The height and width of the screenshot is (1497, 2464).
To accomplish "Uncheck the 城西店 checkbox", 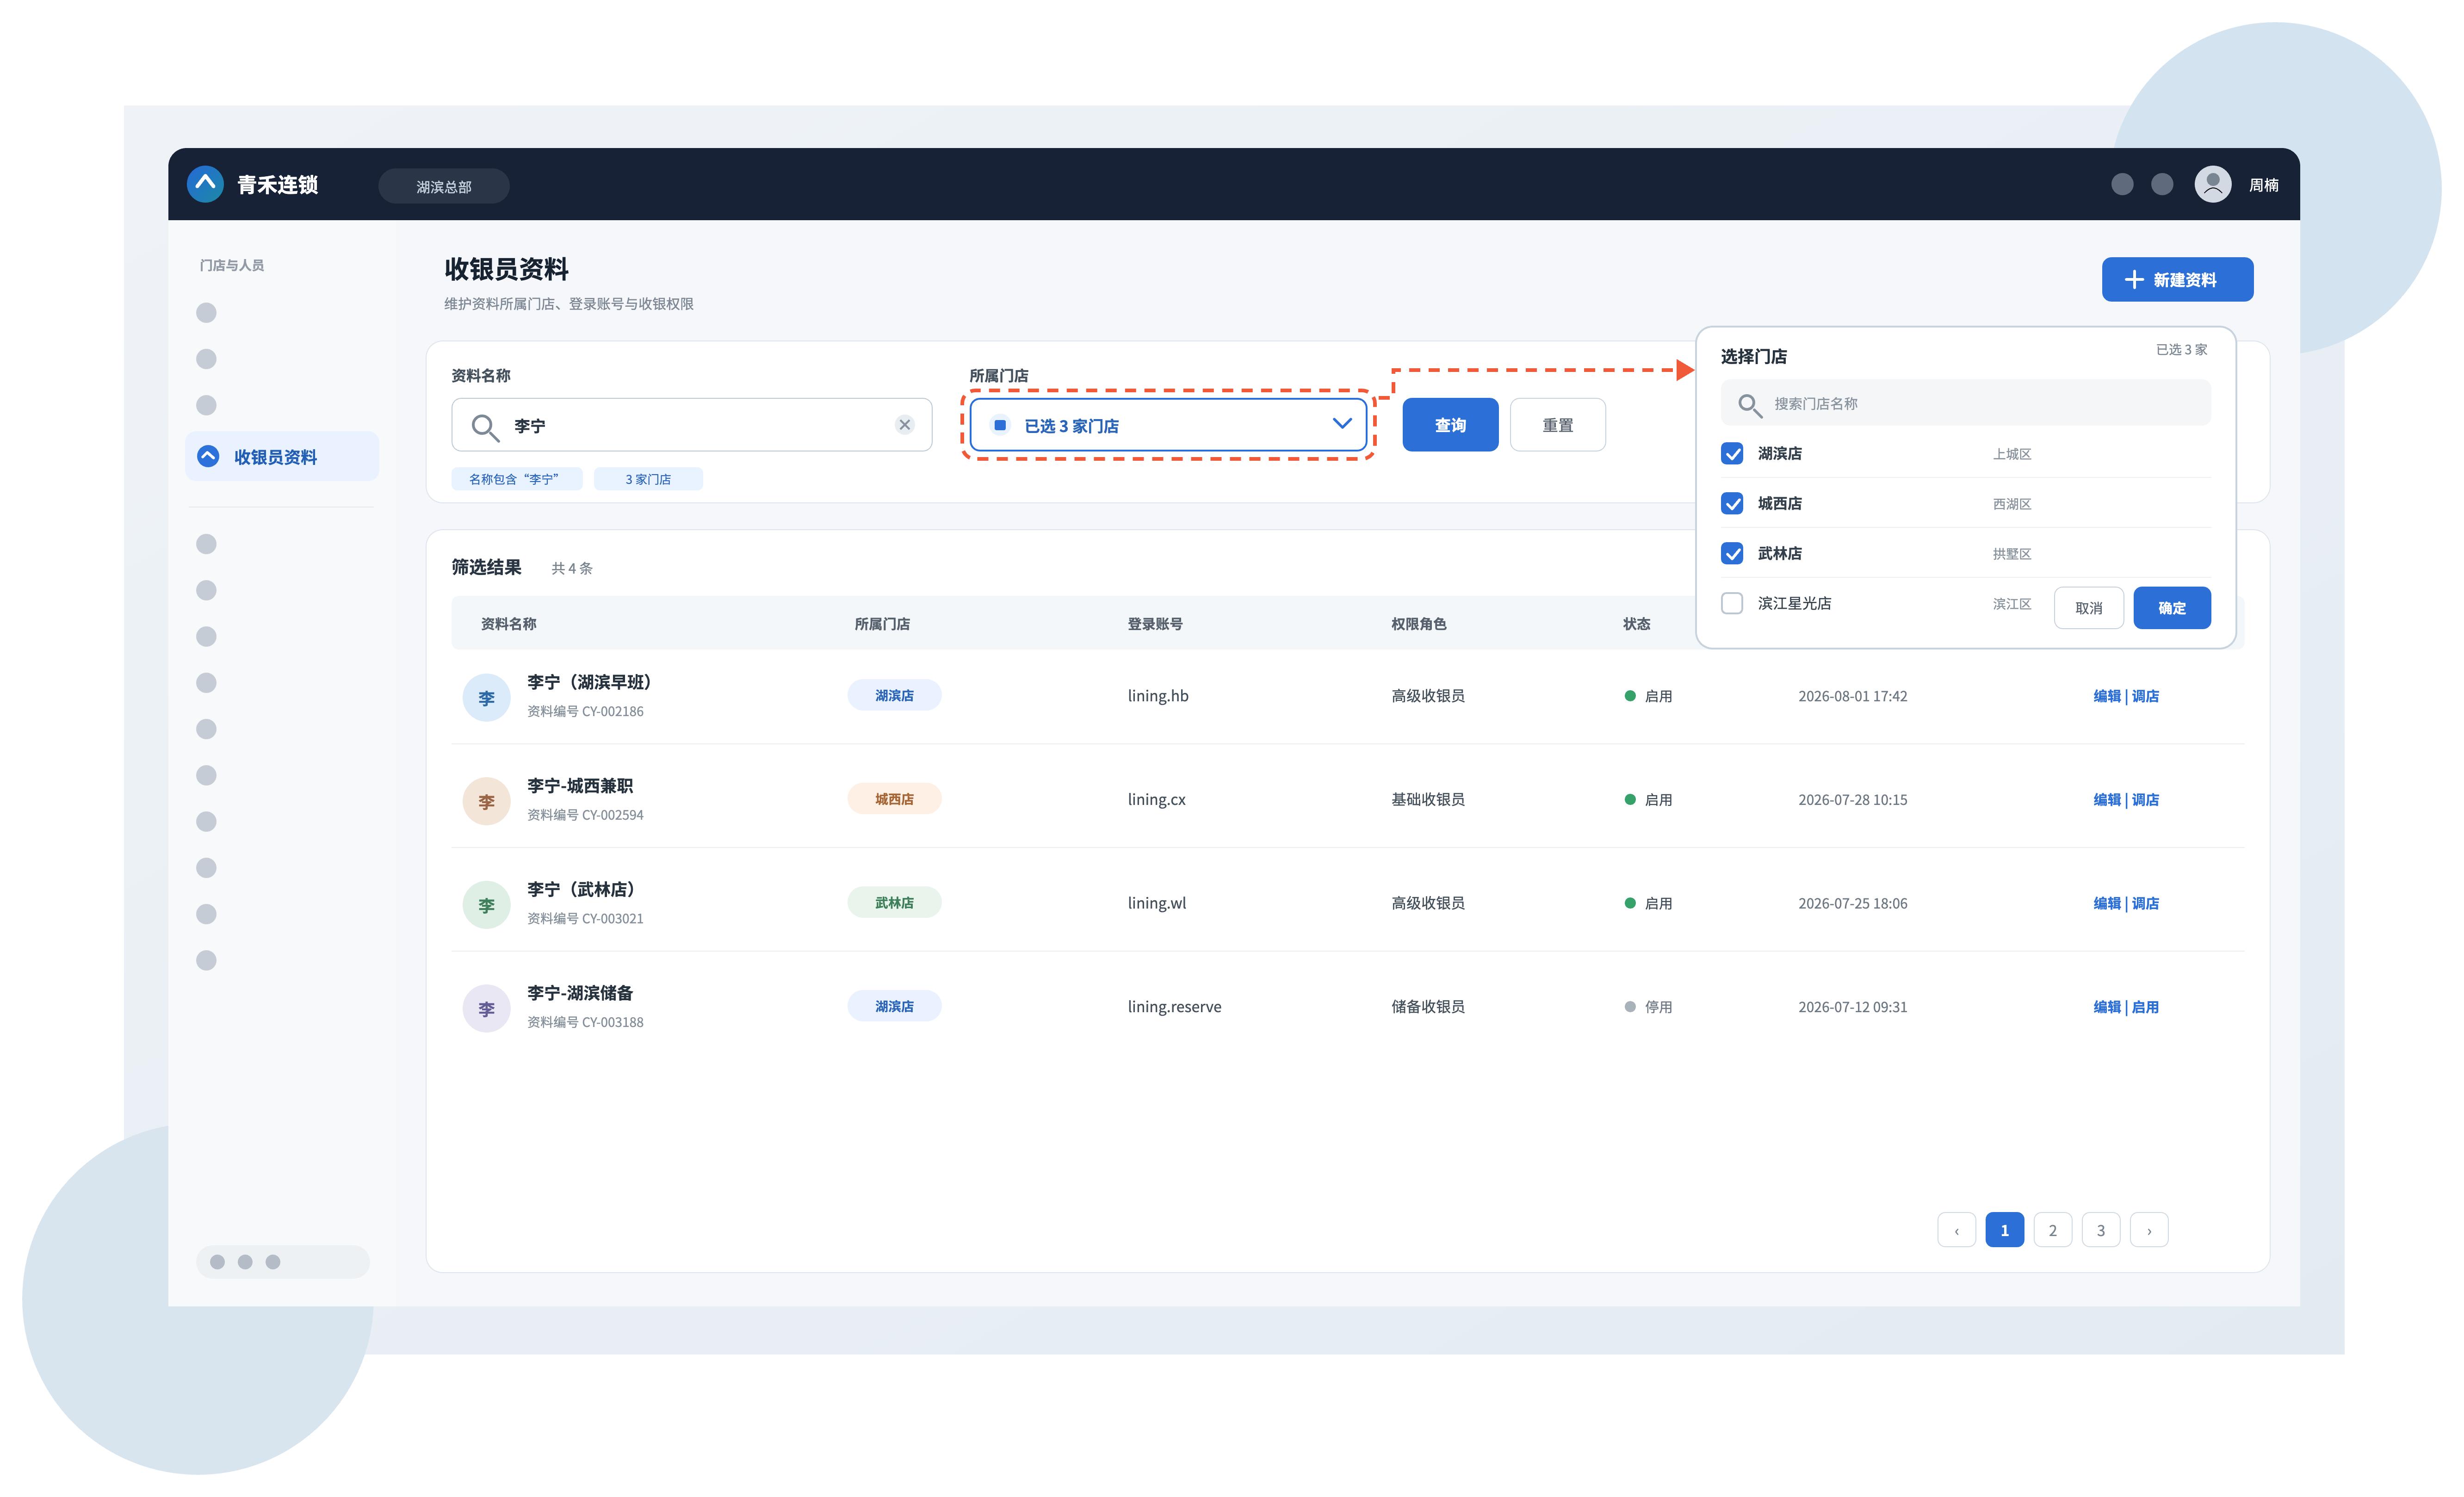I will tap(1732, 503).
